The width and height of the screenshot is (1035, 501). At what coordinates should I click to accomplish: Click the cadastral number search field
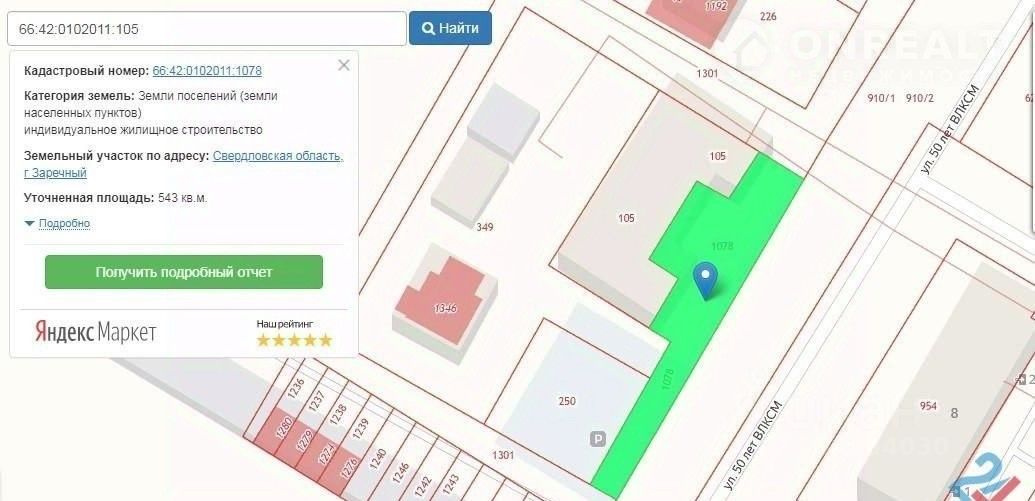pyautogui.click(x=207, y=28)
